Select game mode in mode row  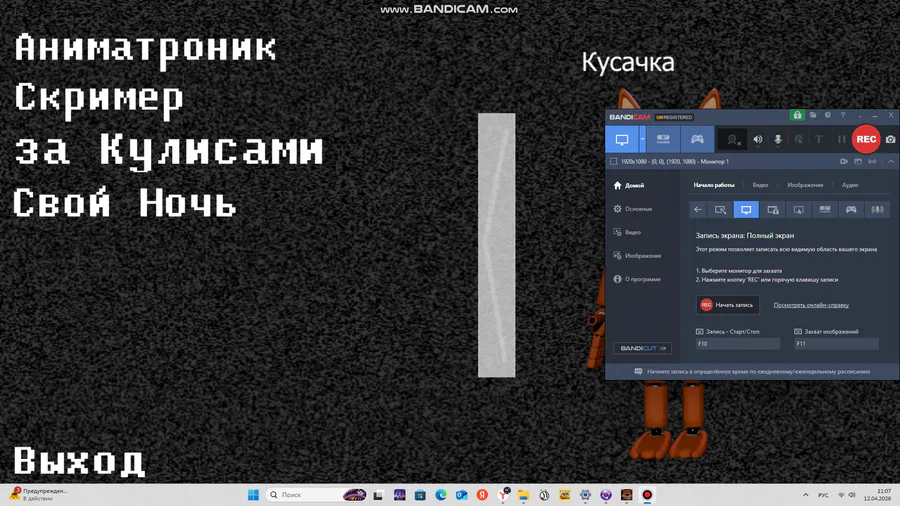click(851, 209)
